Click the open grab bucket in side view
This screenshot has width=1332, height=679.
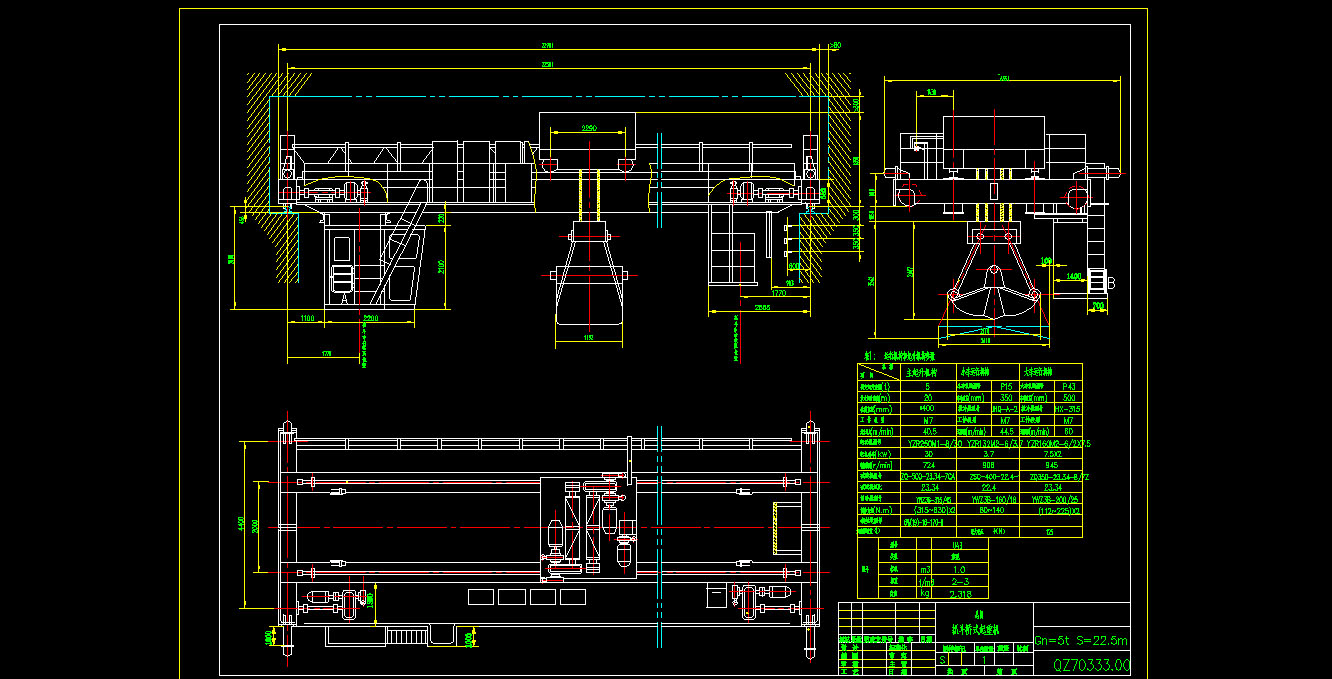pyautogui.click(x=991, y=300)
